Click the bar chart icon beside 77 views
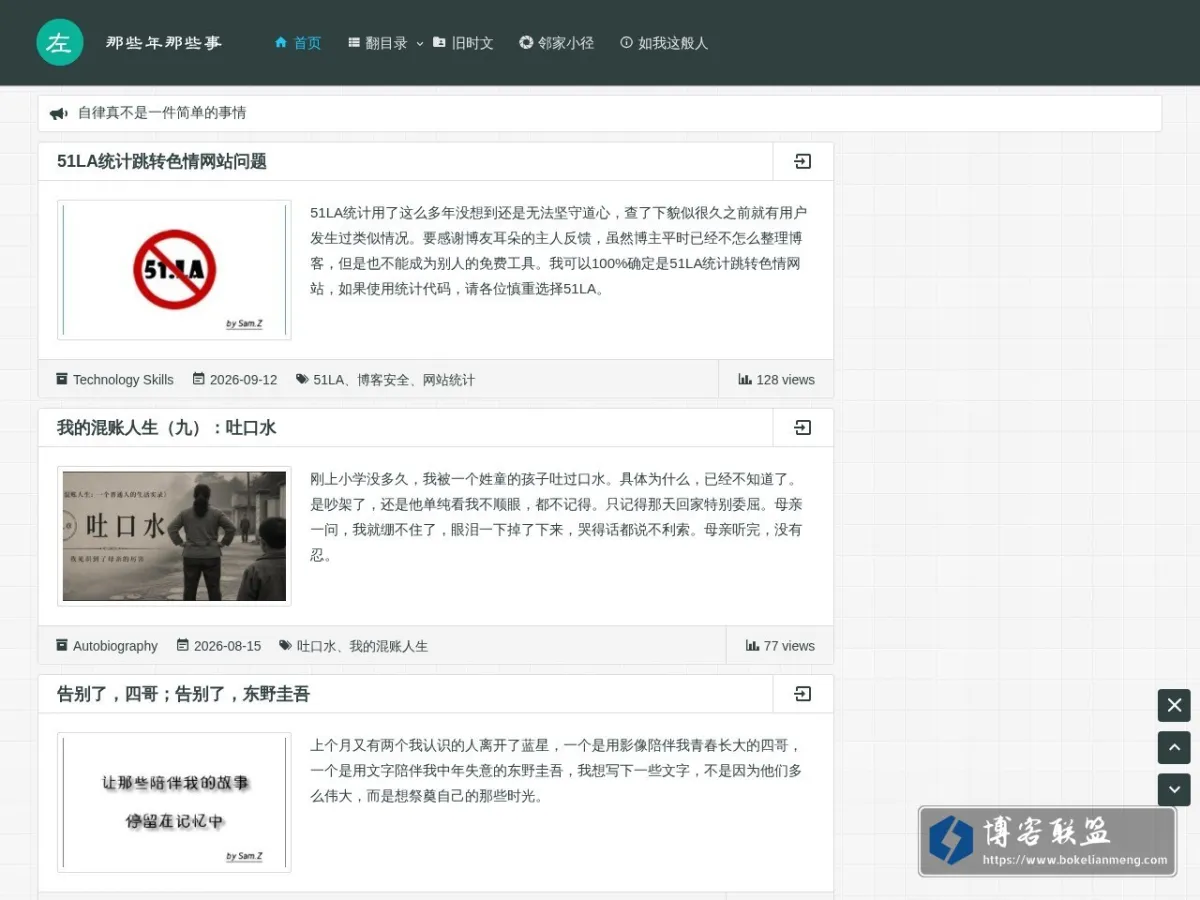This screenshot has height=900, width=1200. [x=752, y=645]
